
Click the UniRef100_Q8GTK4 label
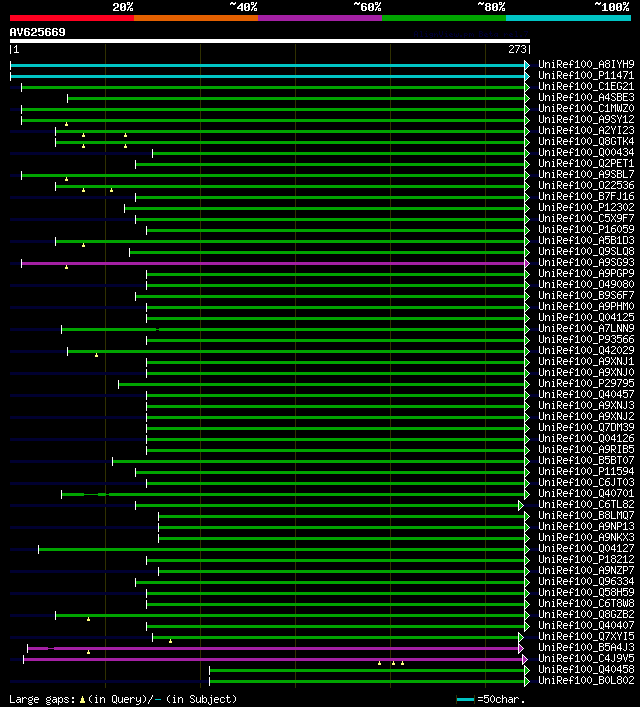(x=586, y=141)
